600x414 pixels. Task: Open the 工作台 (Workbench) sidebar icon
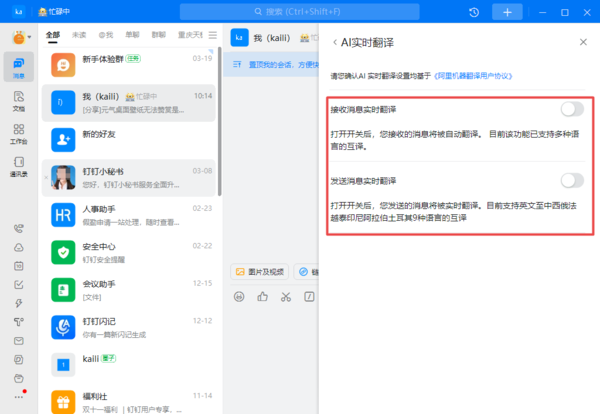coord(19,133)
